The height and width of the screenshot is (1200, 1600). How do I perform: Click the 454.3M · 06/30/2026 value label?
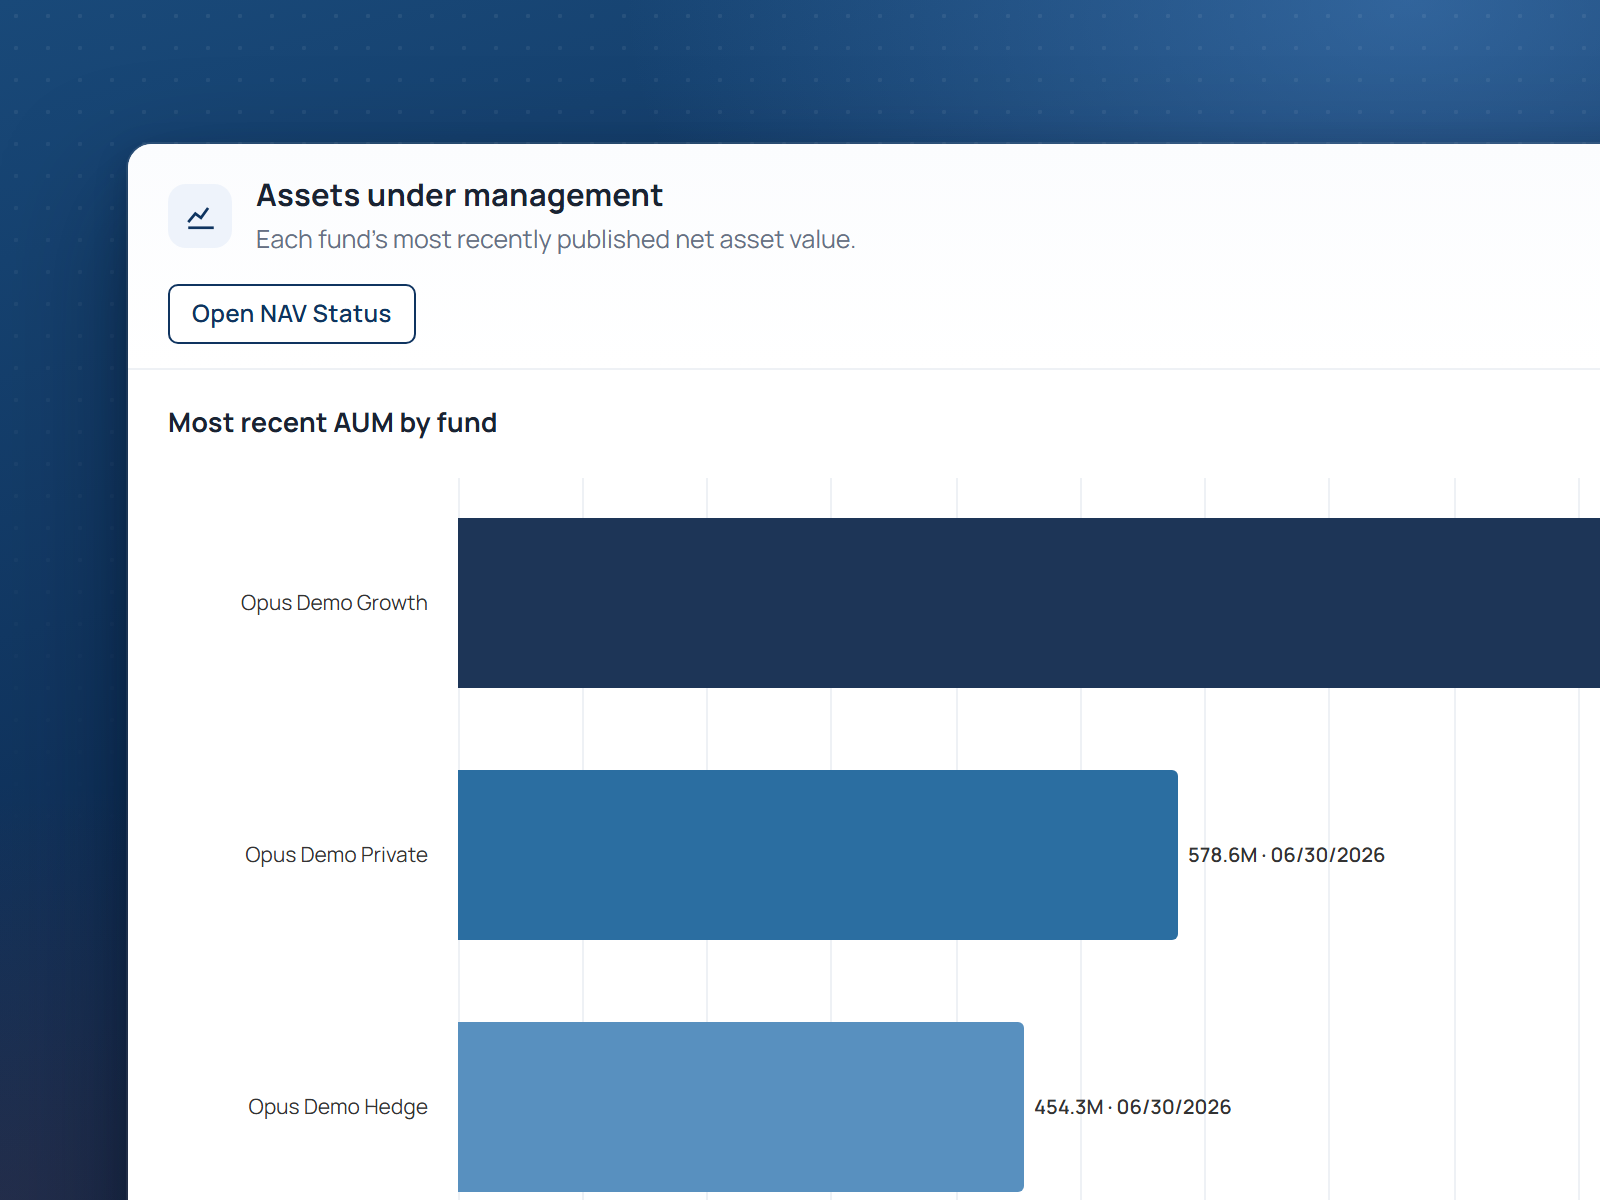pyautogui.click(x=1132, y=1107)
